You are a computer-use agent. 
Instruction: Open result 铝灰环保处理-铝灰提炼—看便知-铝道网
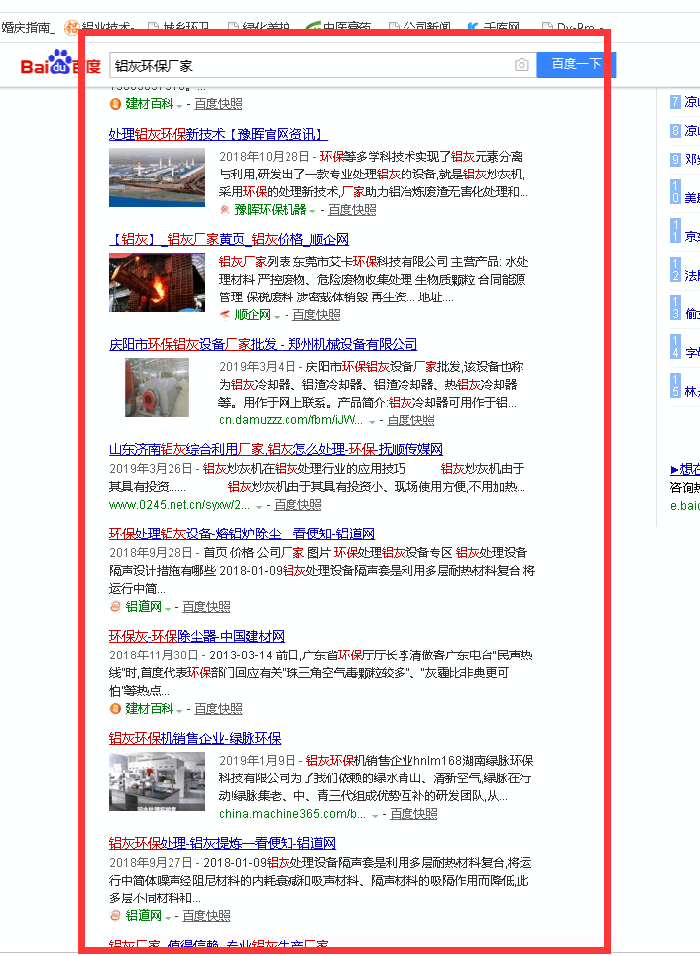click(222, 843)
